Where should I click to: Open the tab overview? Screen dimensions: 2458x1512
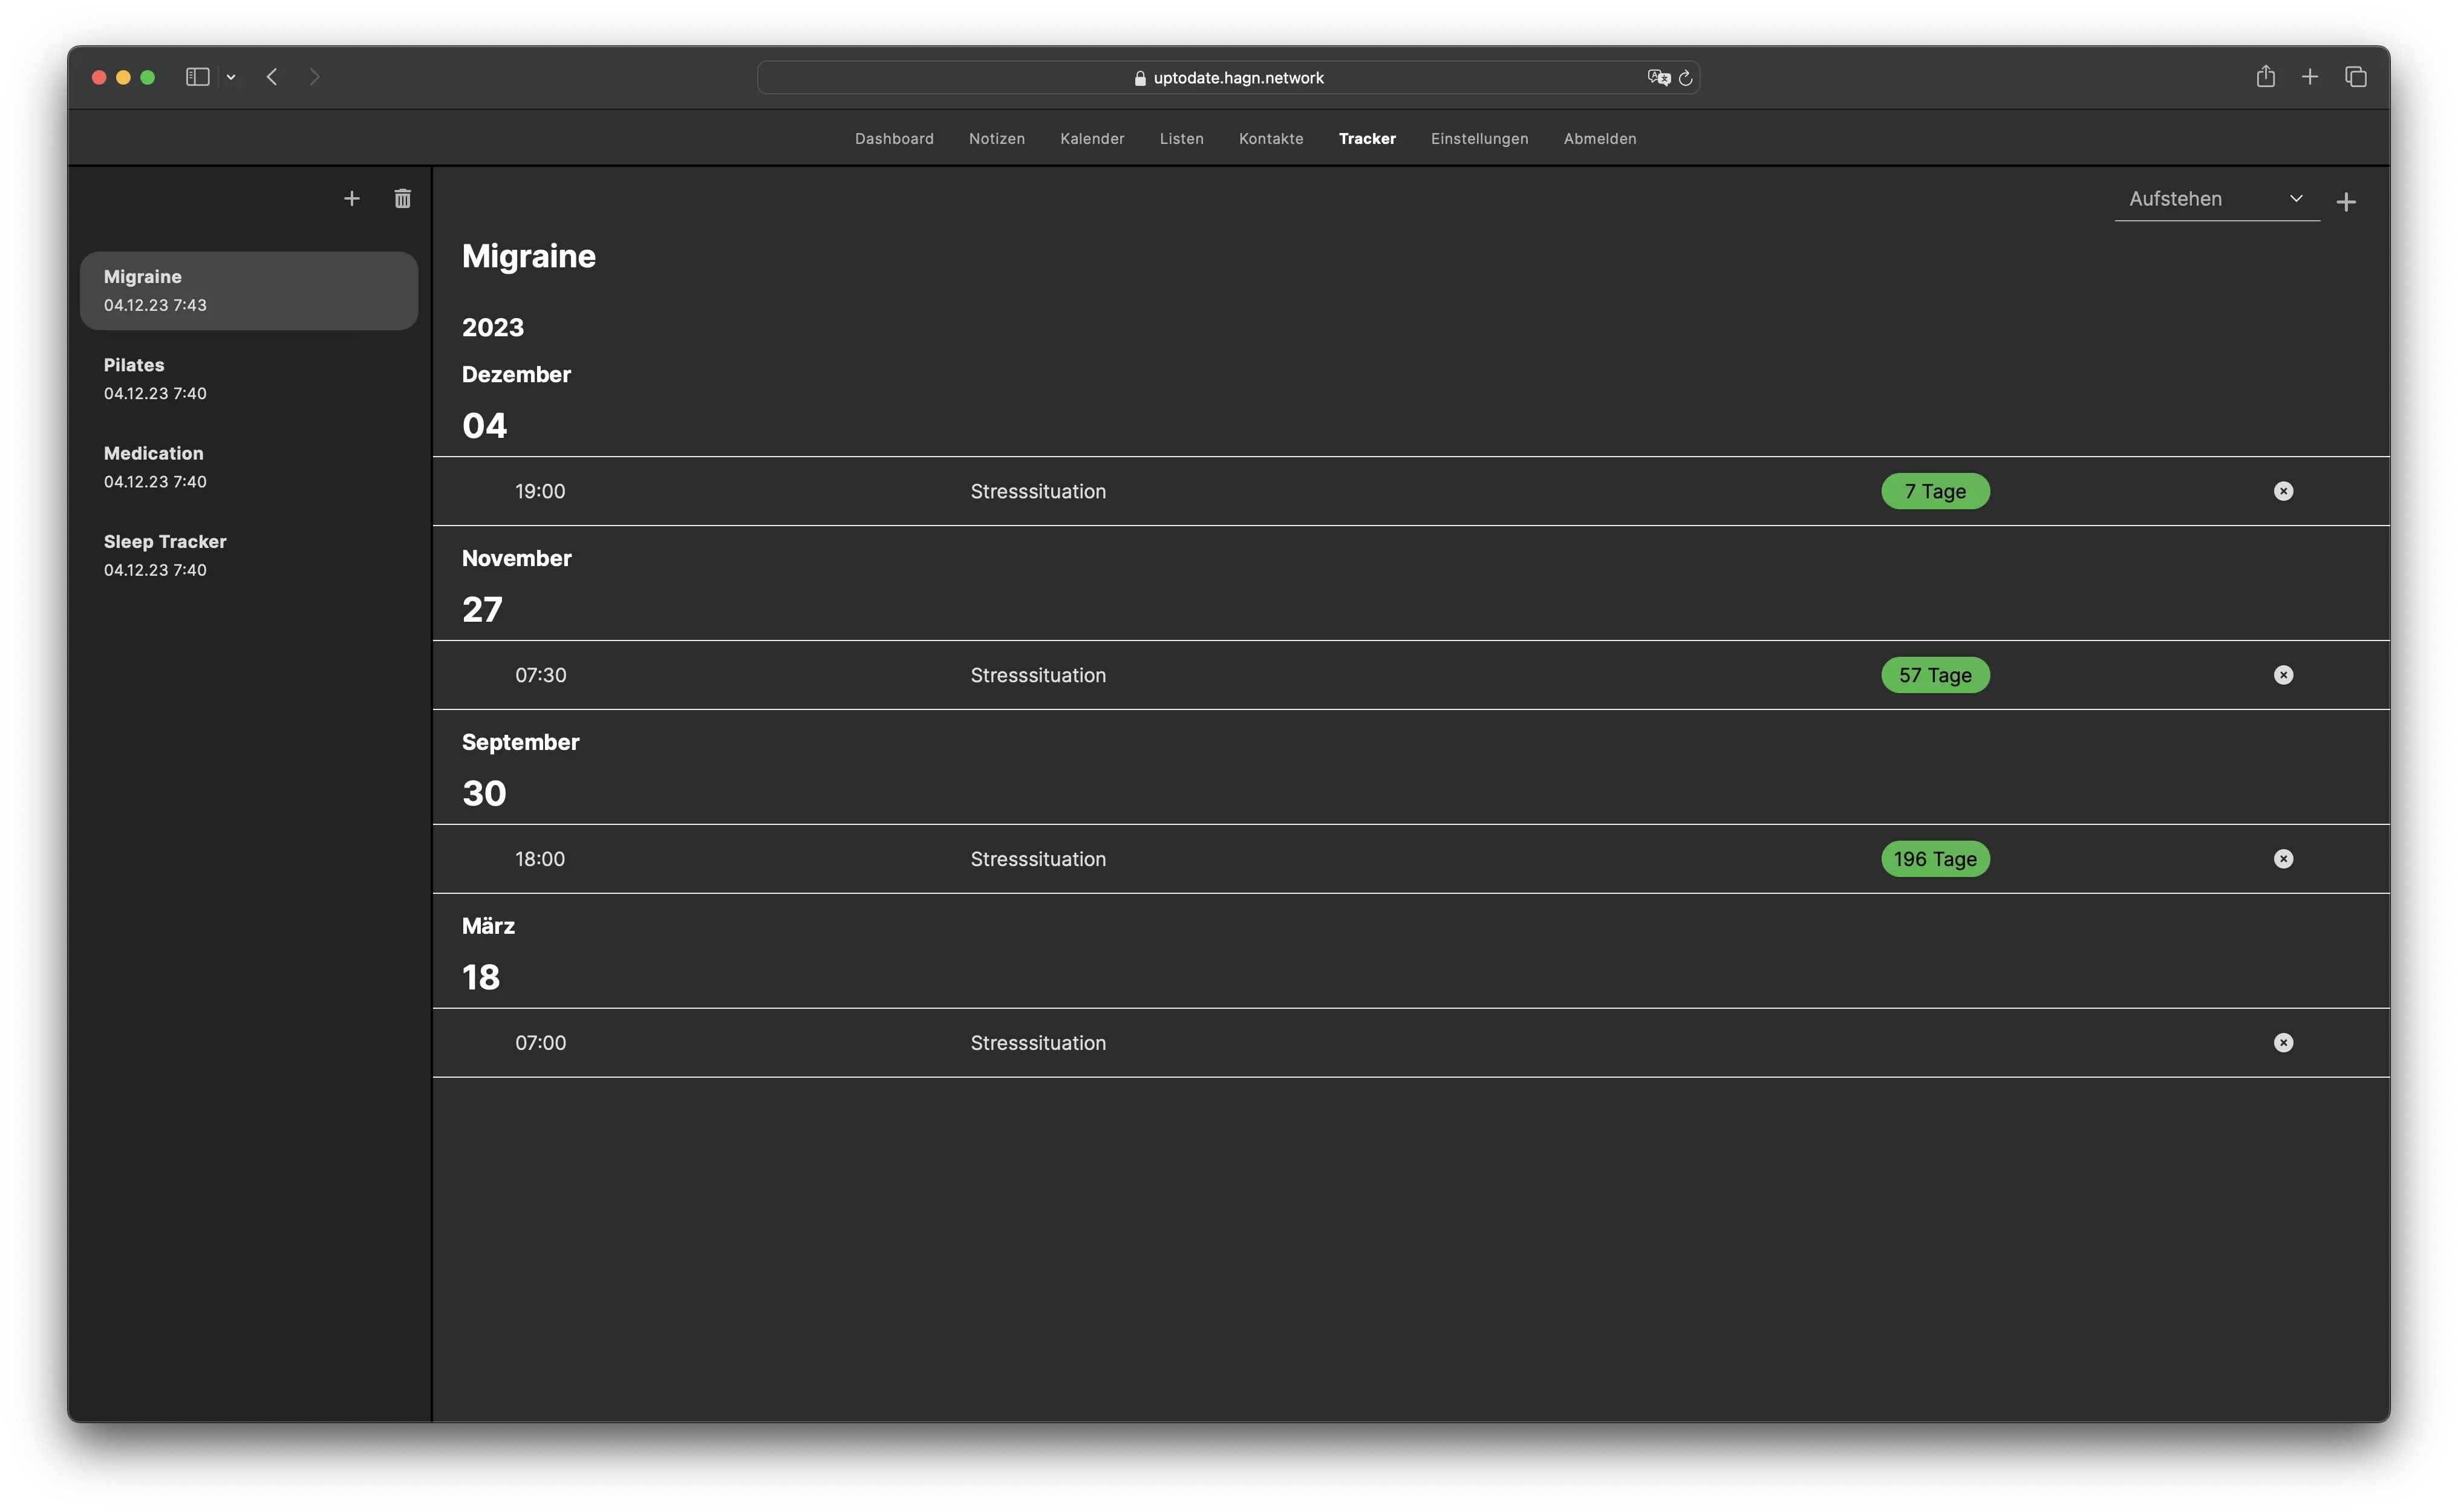click(x=2355, y=77)
